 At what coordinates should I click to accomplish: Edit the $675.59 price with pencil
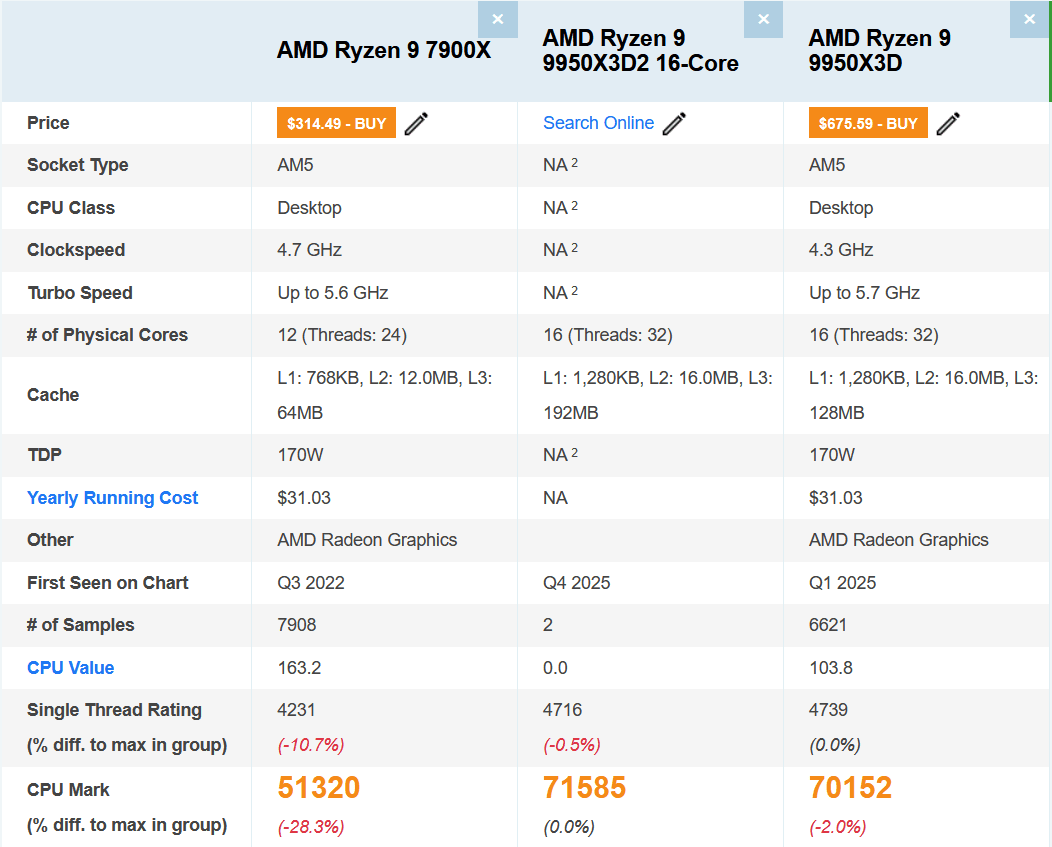click(x=948, y=123)
